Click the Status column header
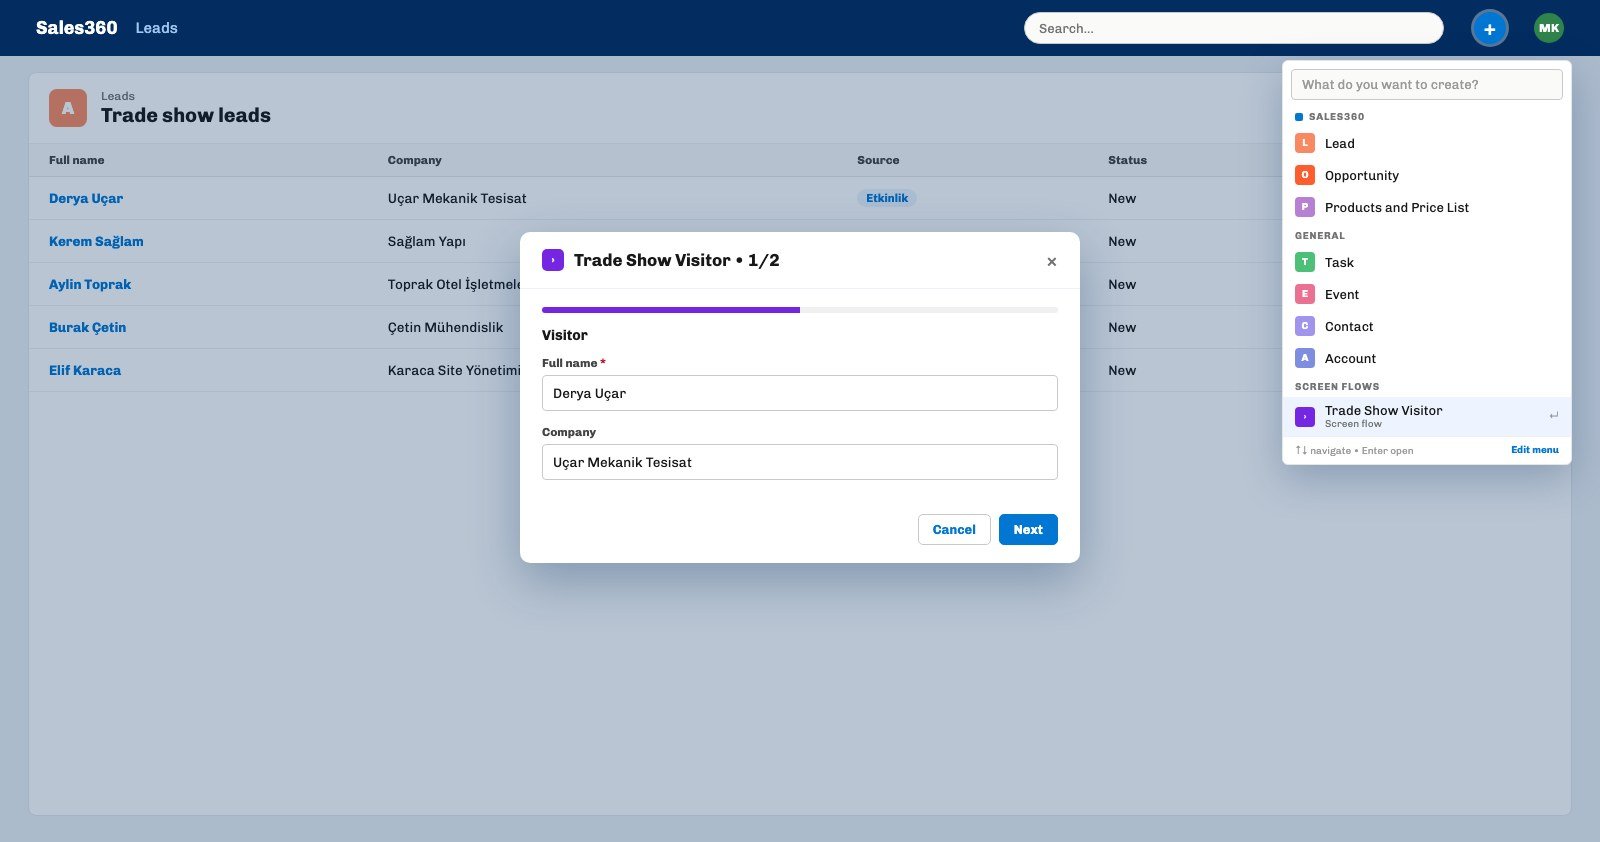1600x842 pixels. click(1128, 160)
